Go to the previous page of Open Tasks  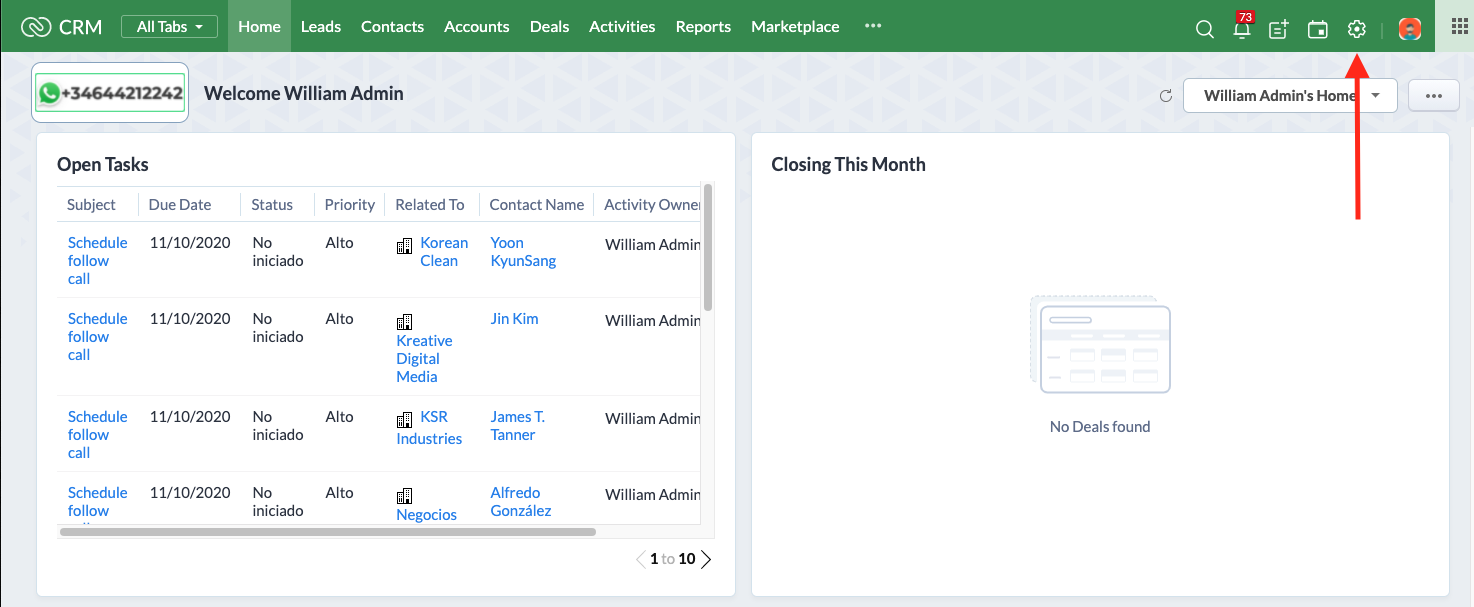(x=640, y=559)
